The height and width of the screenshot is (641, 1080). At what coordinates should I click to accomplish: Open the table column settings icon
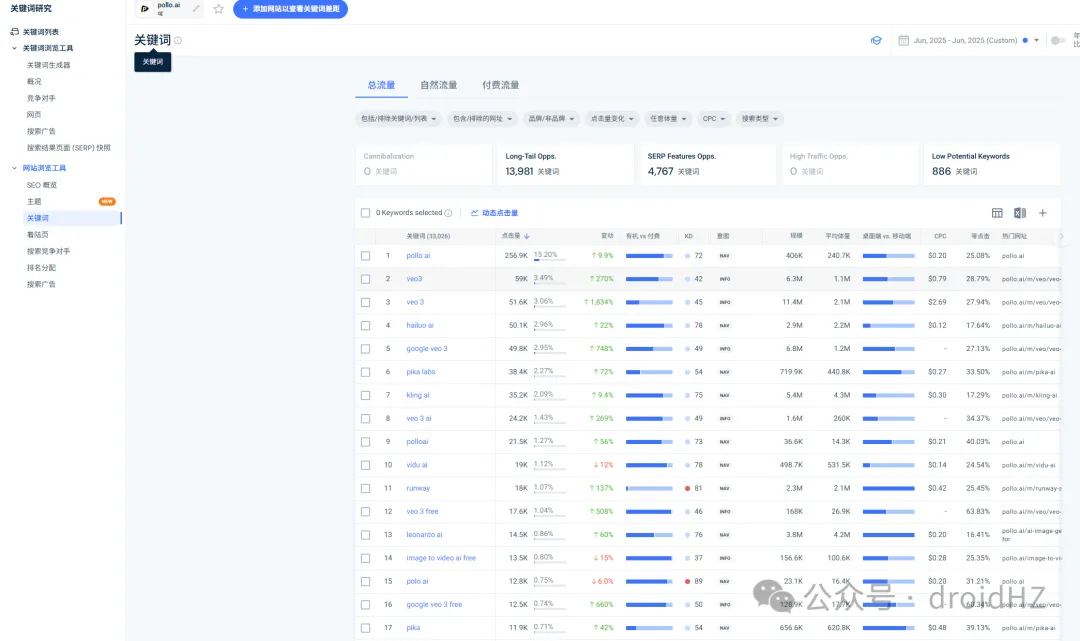997,213
